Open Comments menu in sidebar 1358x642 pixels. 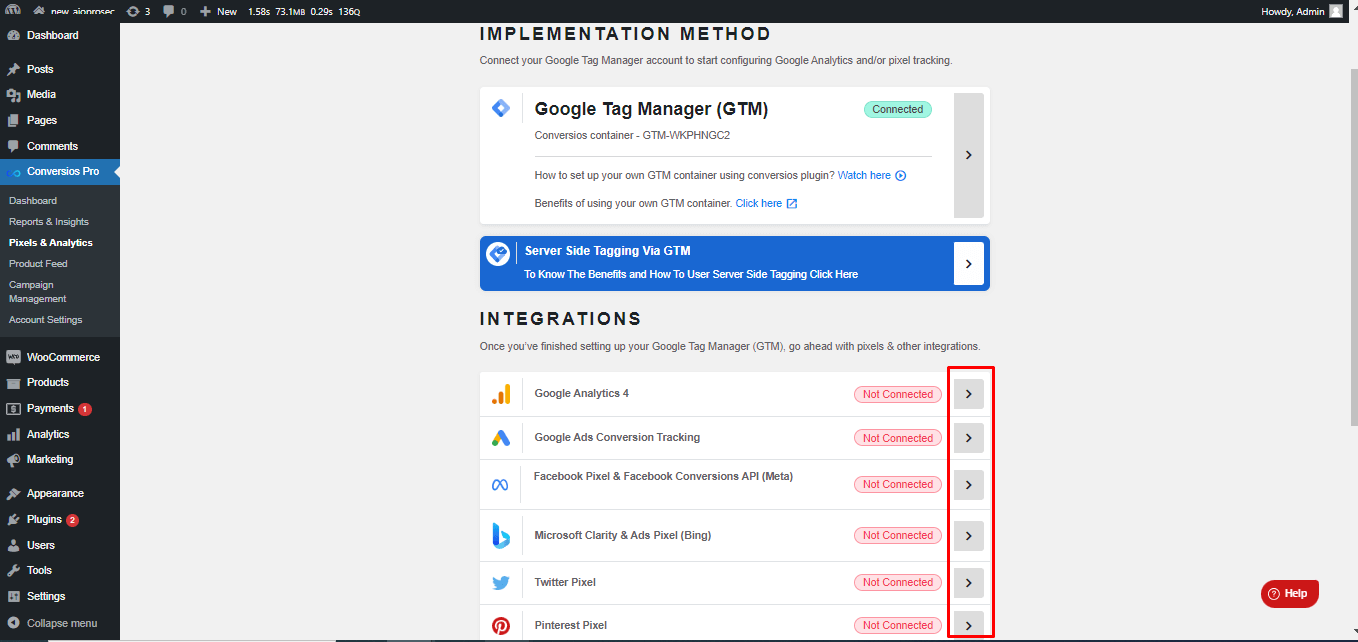coord(60,146)
